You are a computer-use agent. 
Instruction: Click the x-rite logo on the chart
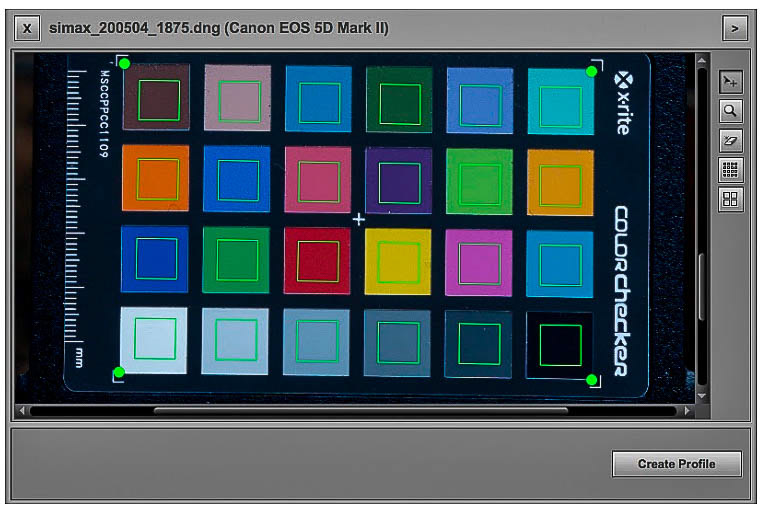[624, 103]
